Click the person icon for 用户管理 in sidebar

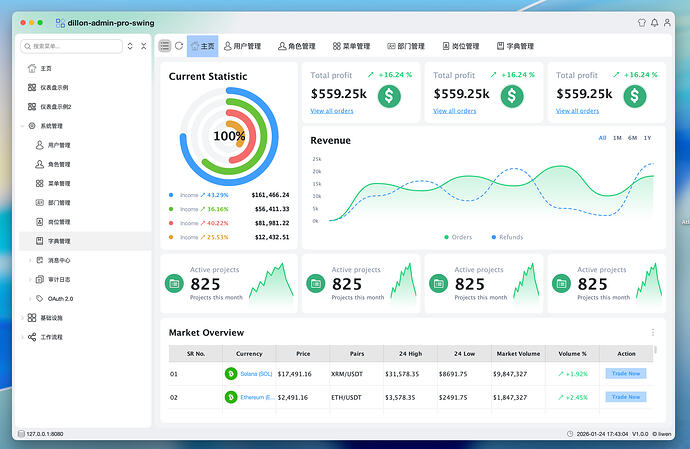(40, 145)
